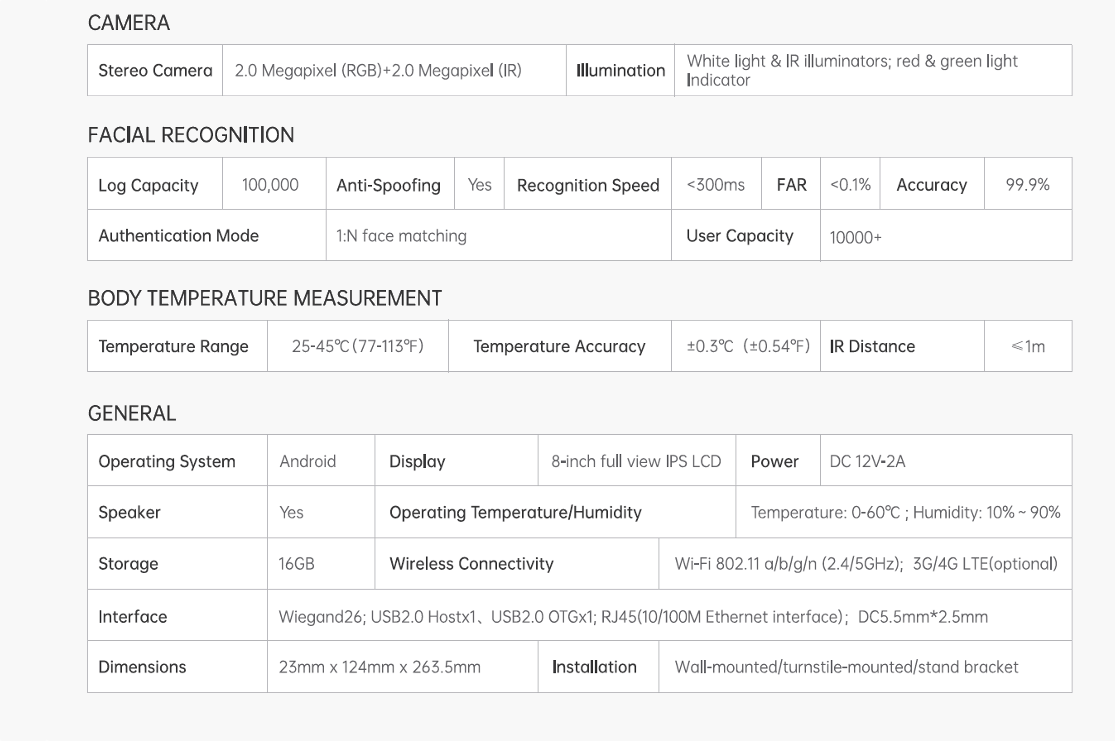
Task: Click the BODY TEMPERATURE MEASUREMENT heading
Action: point(265,298)
